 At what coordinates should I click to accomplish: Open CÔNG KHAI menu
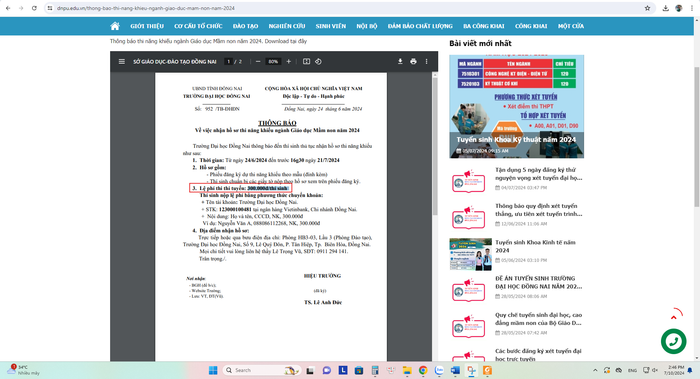[x=531, y=26]
